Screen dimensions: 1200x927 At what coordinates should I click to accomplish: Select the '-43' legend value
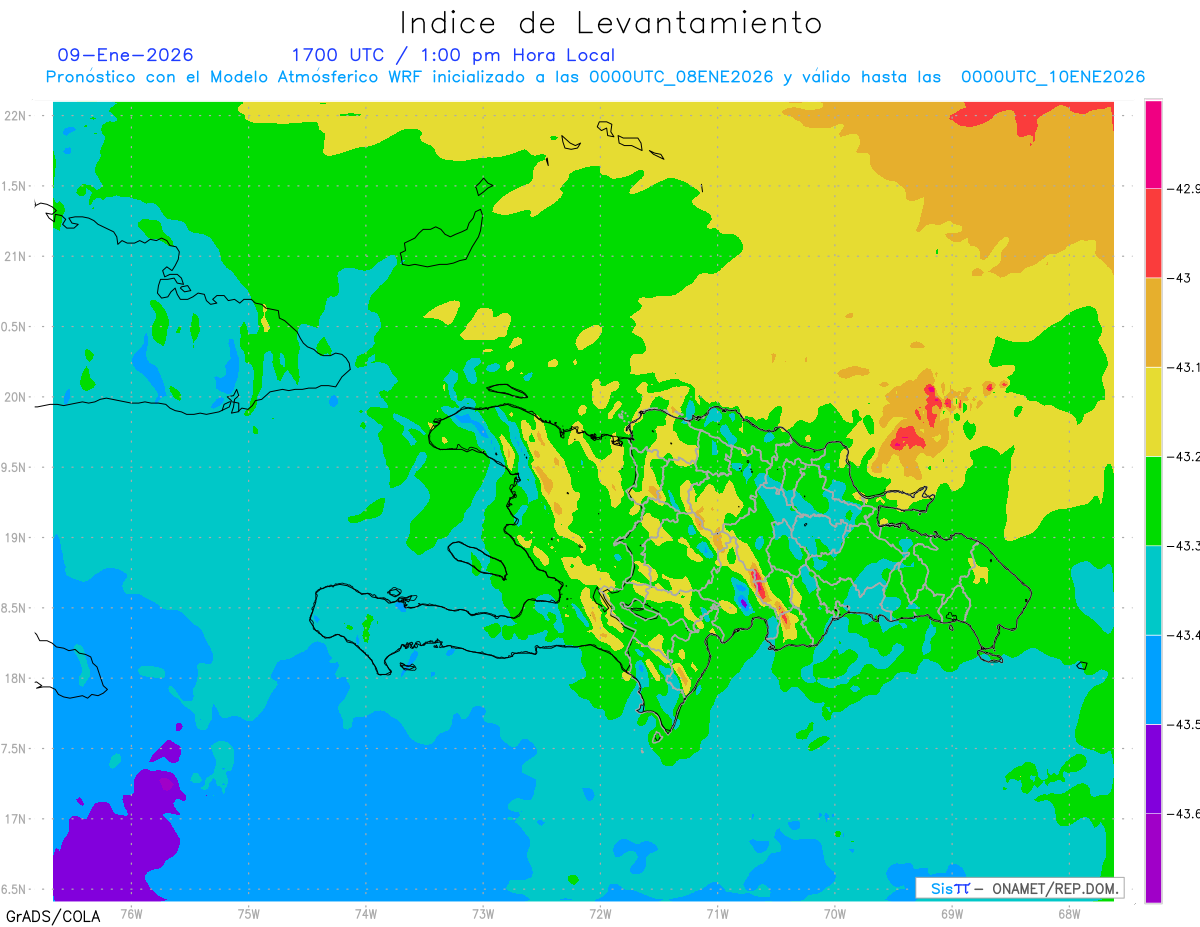(1181, 277)
